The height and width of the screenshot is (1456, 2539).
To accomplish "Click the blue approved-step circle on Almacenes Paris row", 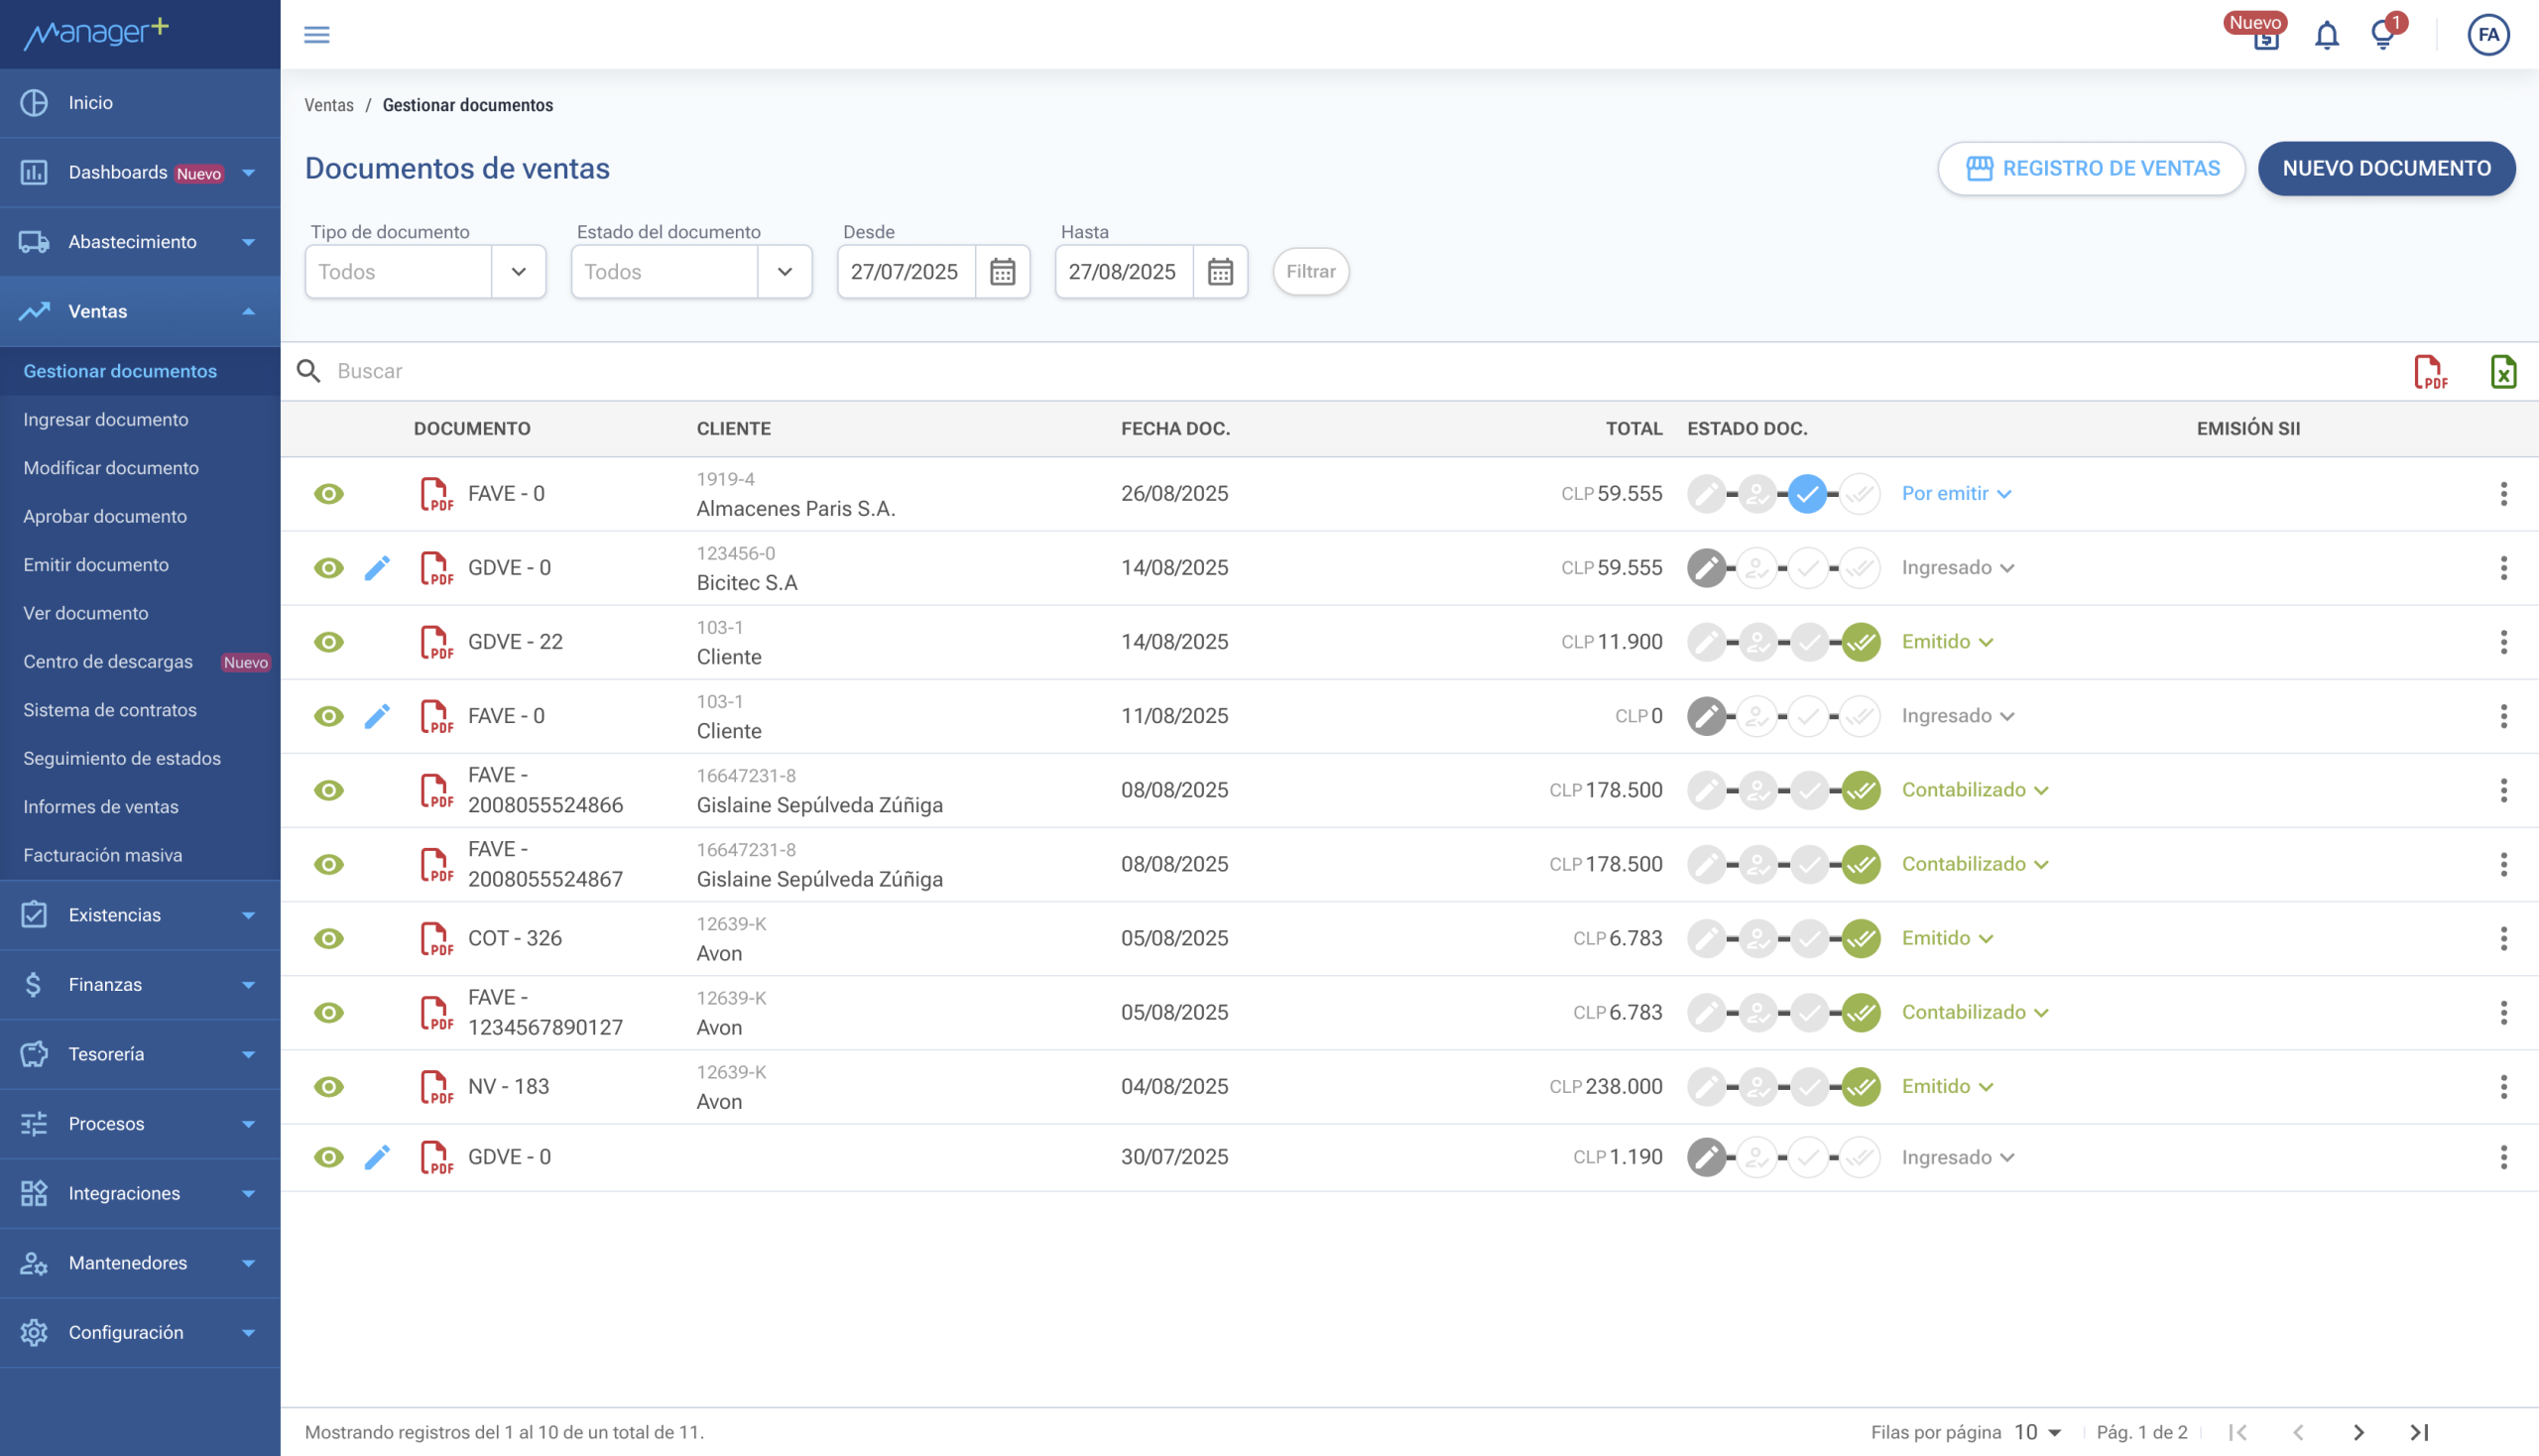I will pyautogui.click(x=1807, y=494).
